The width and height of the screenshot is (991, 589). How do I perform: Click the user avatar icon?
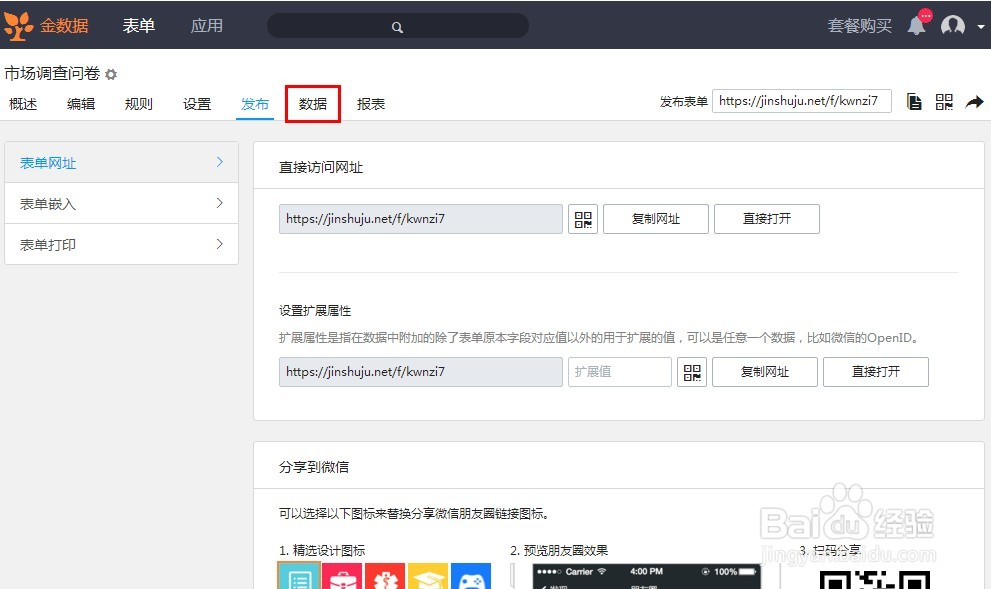(x=952, y=25)
